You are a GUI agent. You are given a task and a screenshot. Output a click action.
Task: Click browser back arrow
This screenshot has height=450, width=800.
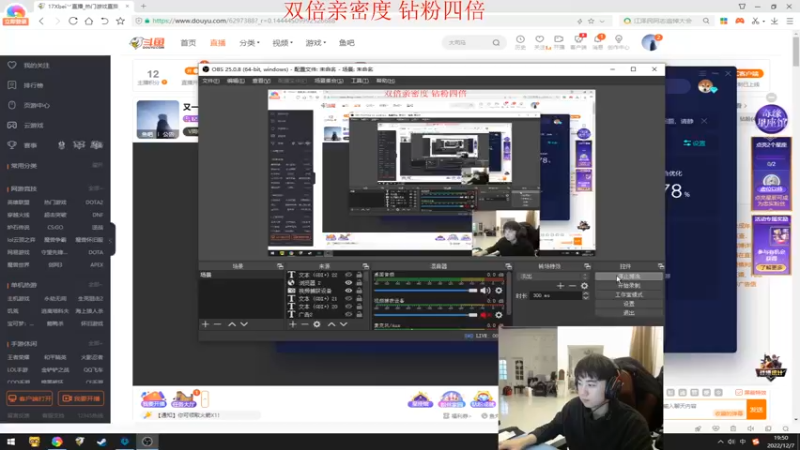tap(41, 21)
